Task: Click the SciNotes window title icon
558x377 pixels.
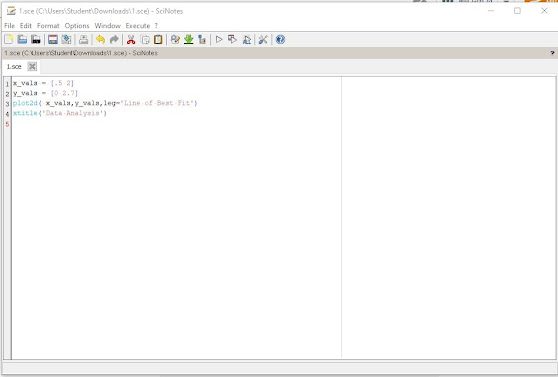Action: click(x=11, y=11)
